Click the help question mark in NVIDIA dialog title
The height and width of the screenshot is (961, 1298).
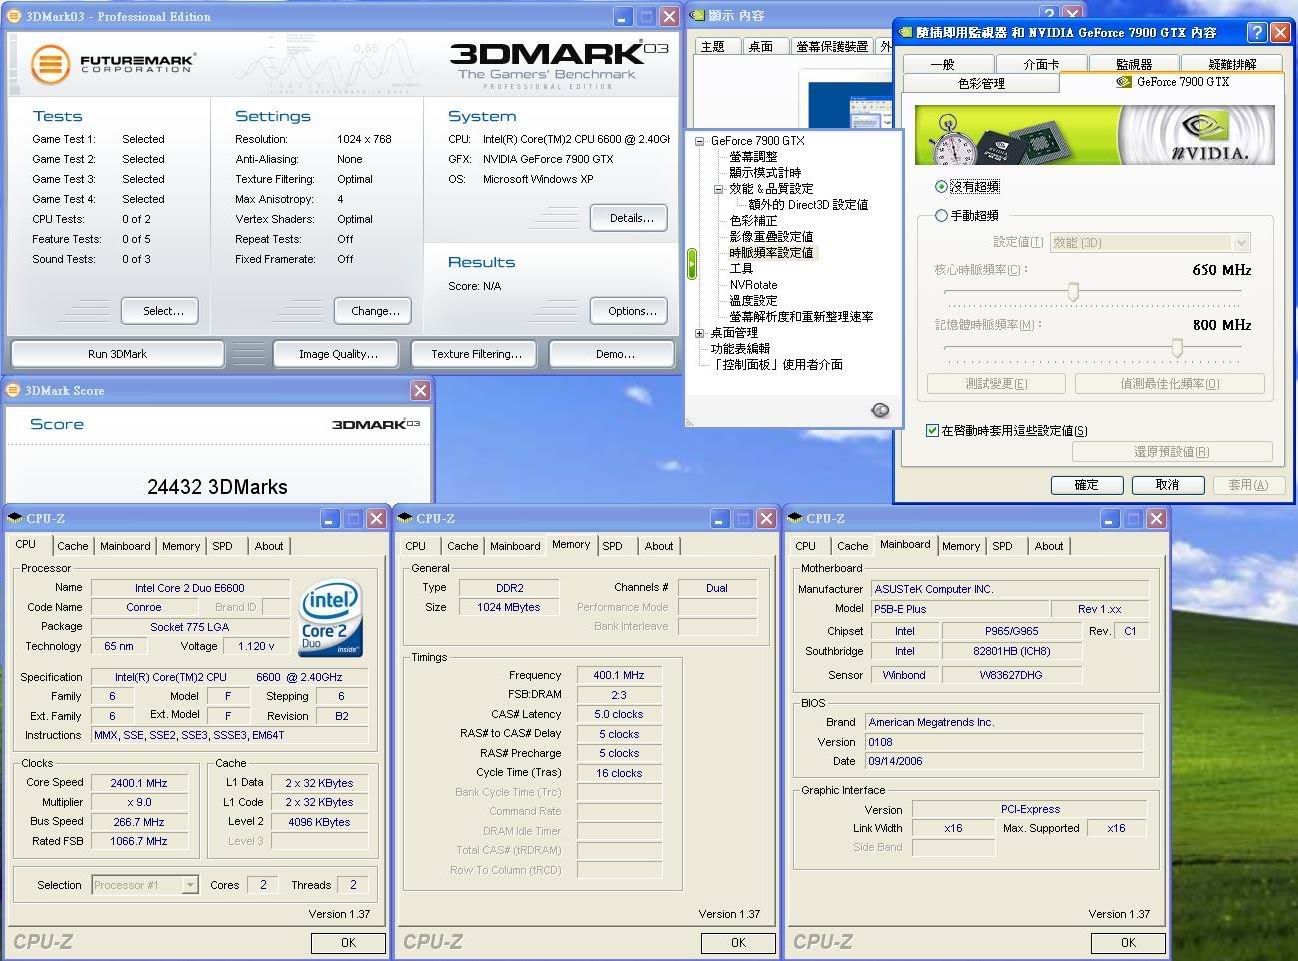tap(1257, 33)
